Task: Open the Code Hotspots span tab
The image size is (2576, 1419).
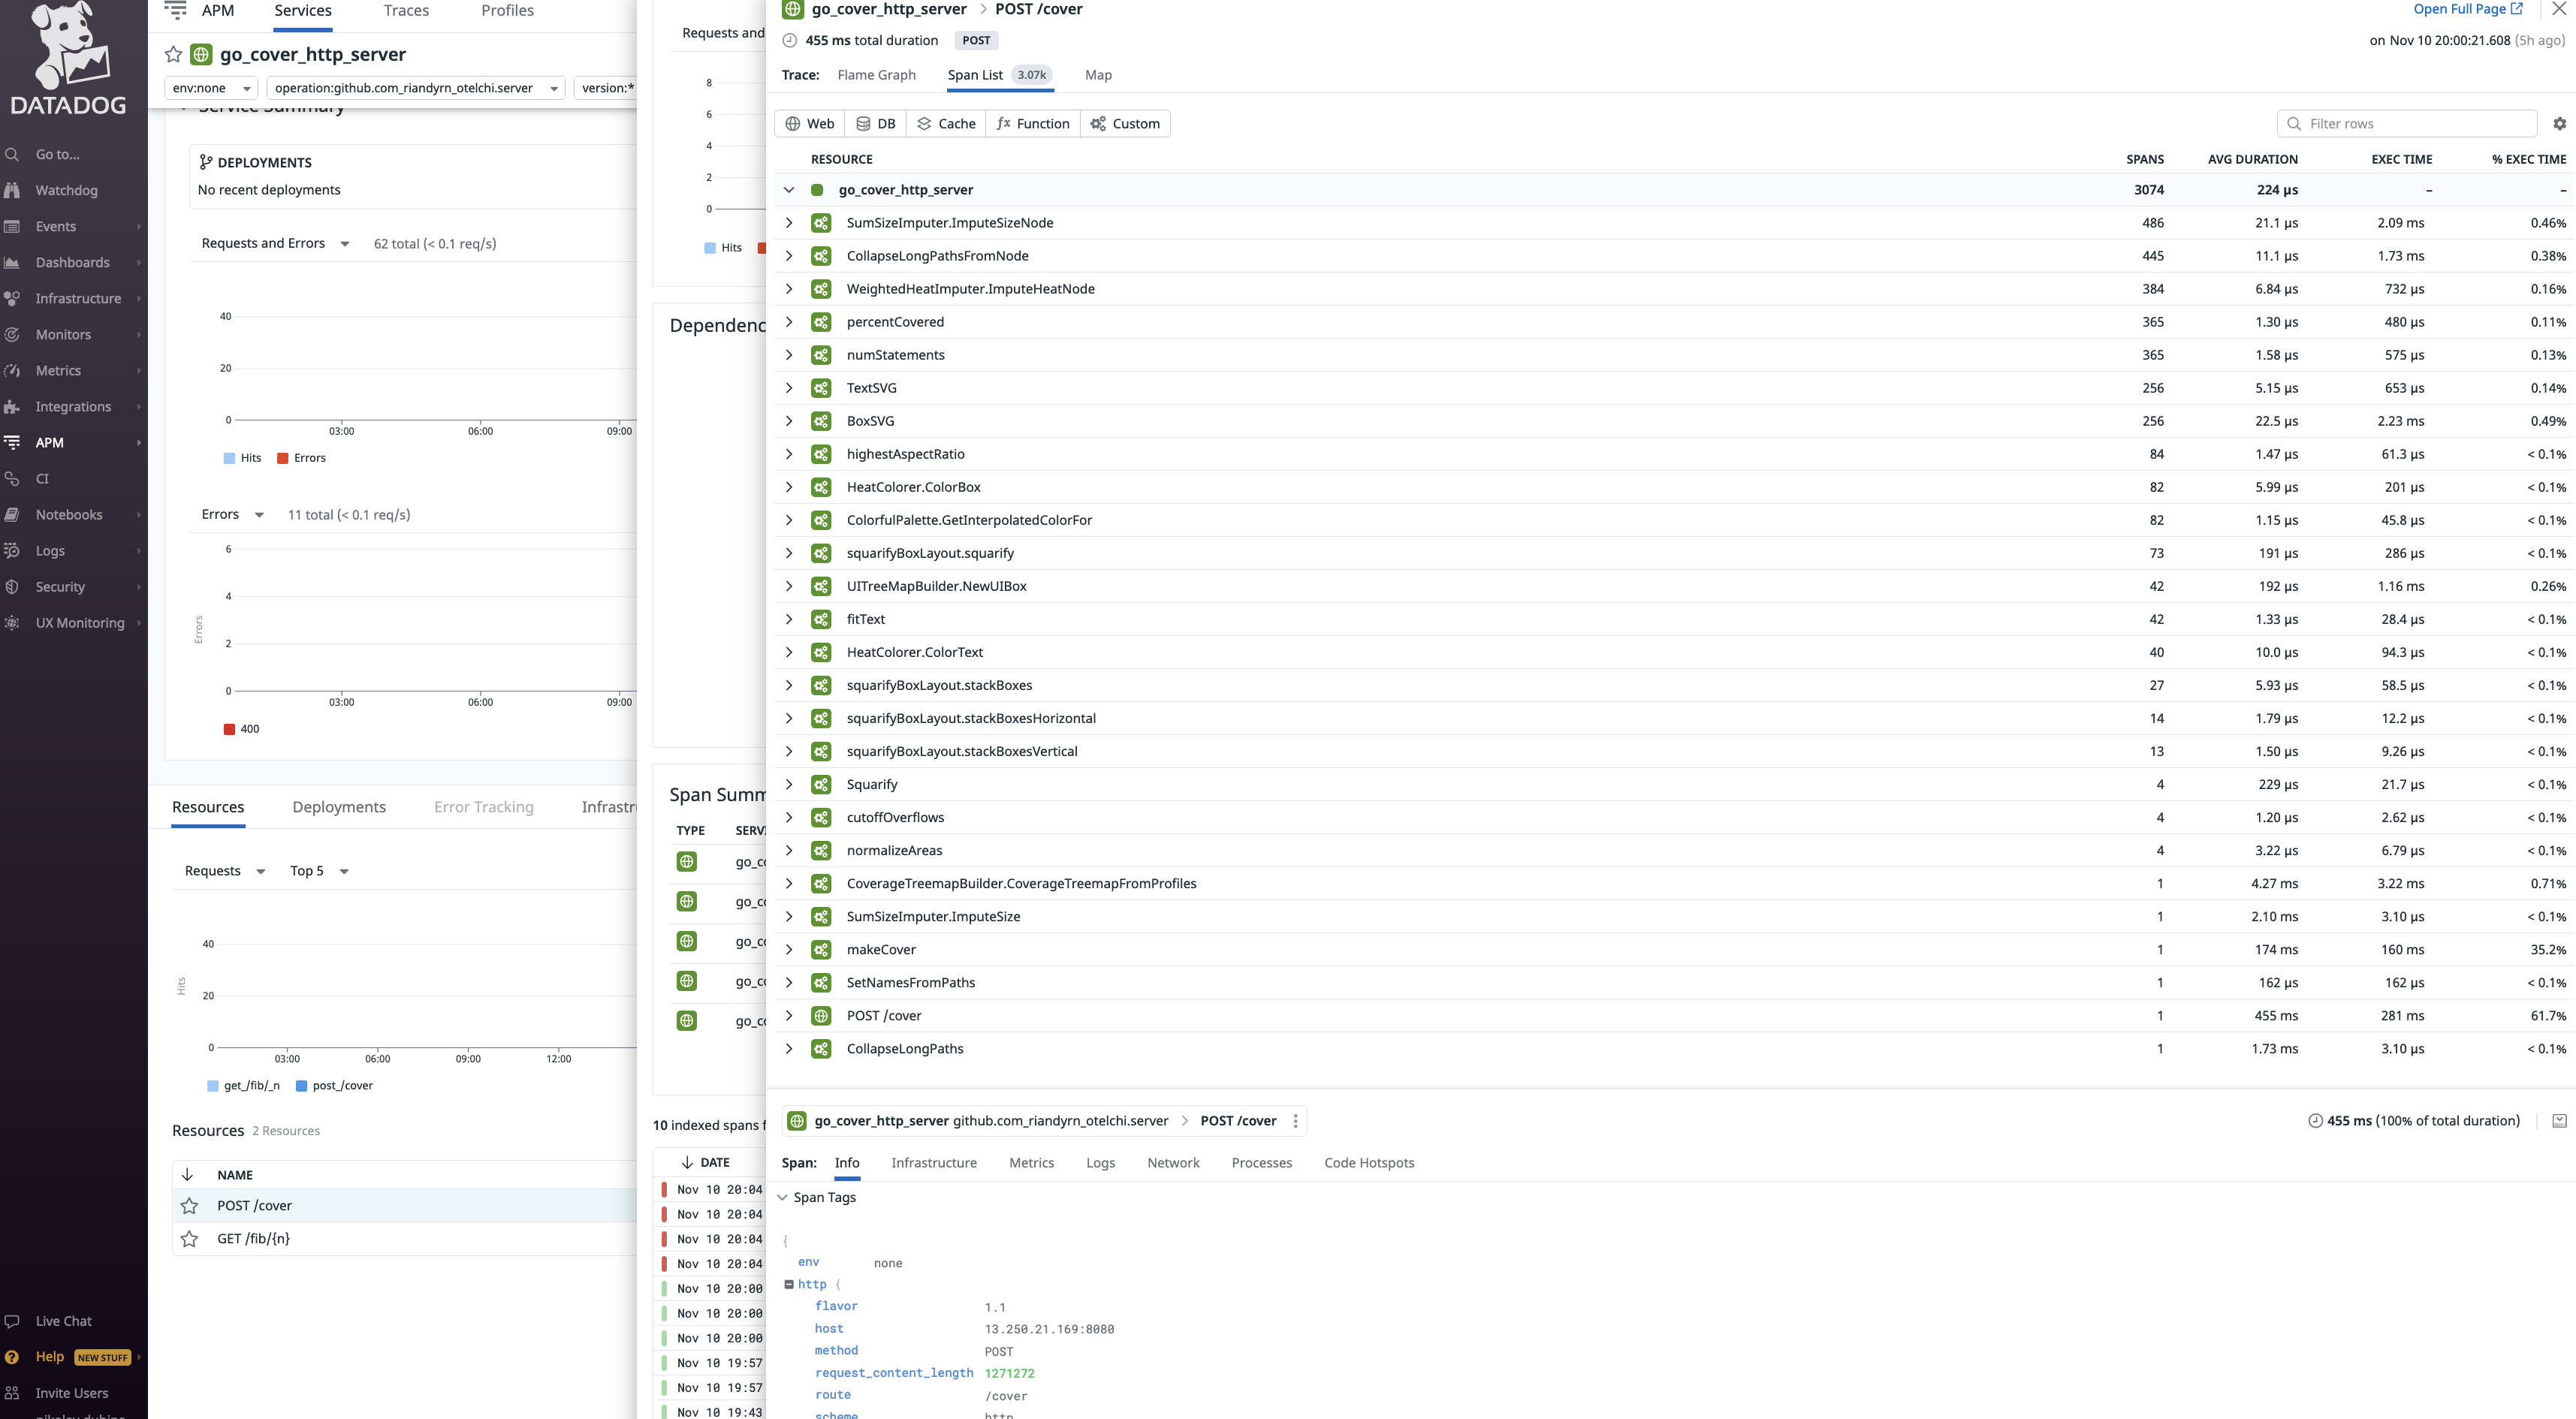Action: tap(1368, 1163)
